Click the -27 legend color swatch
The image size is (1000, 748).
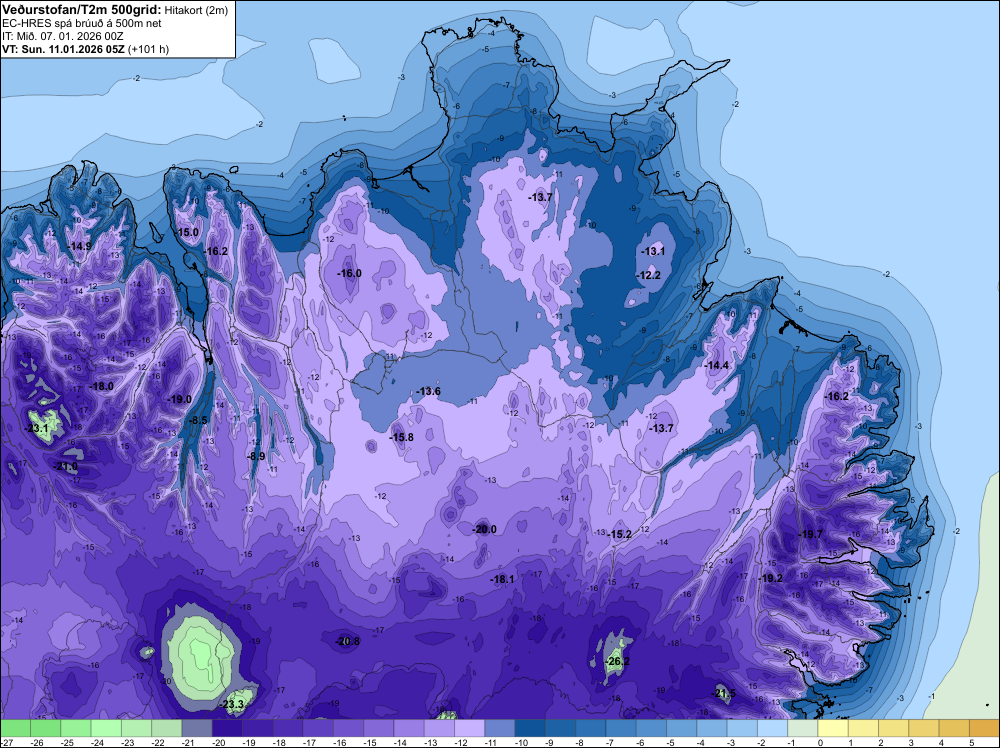point(15,728)
